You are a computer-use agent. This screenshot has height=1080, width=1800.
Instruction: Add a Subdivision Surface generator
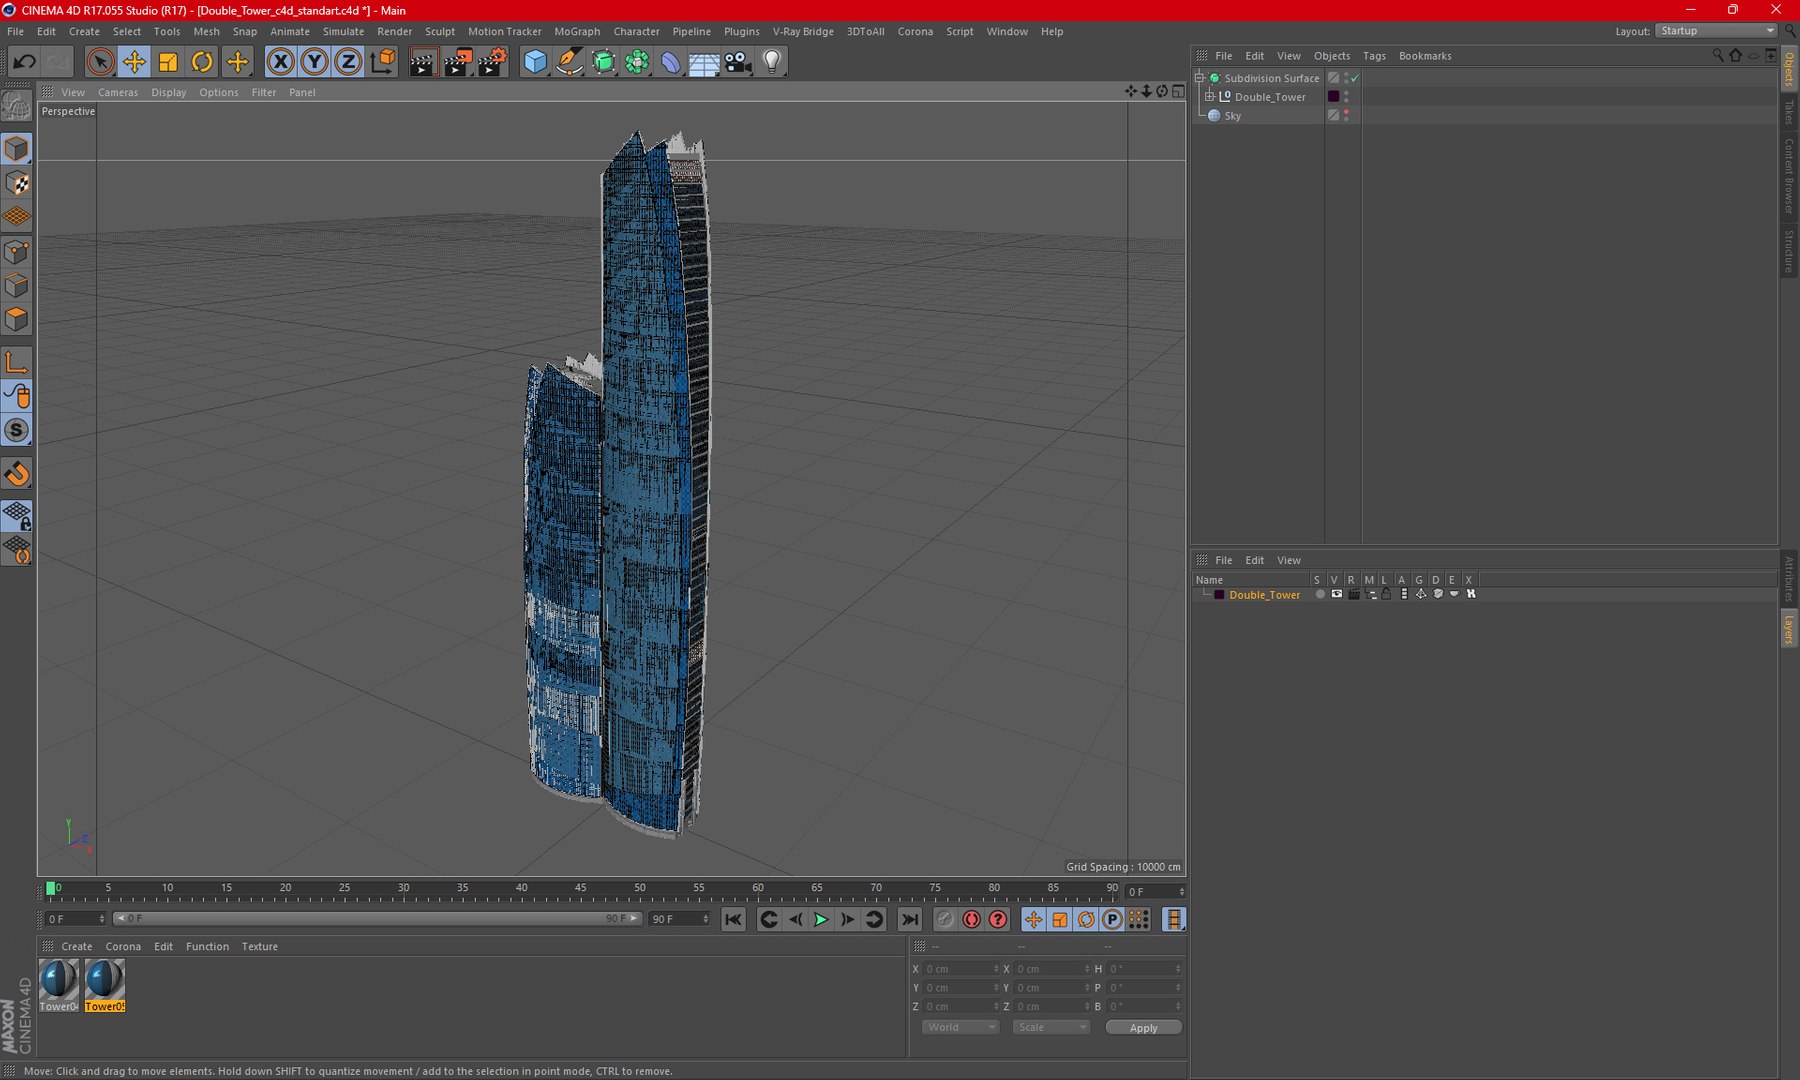tap(603, 62)
